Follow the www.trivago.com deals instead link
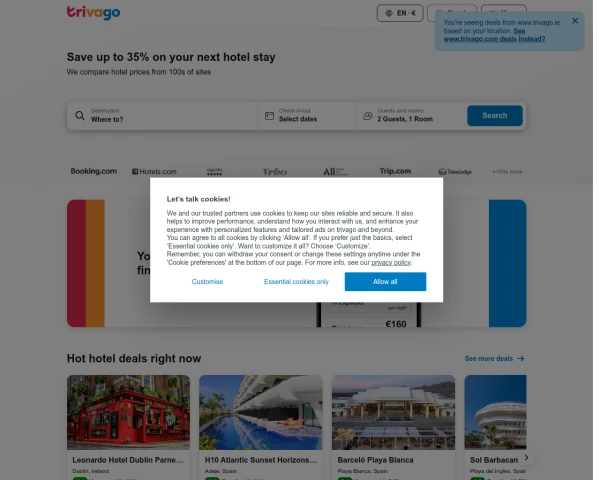This screenshot has width=600, height=480. point(494,35)
